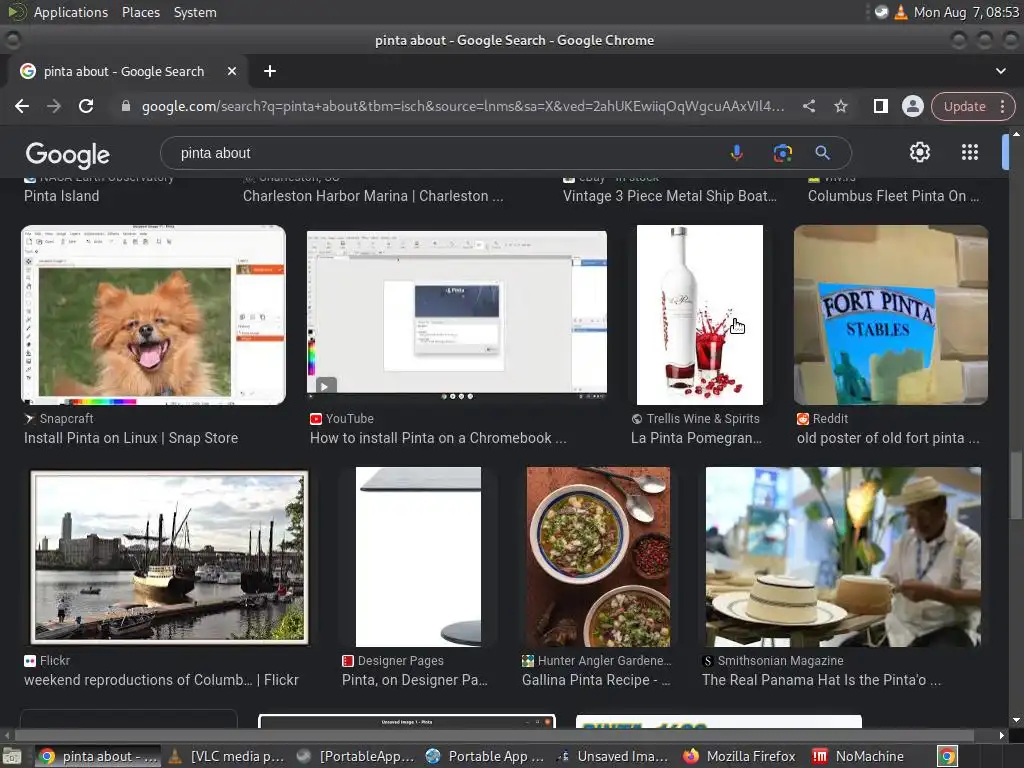Show desktop via taskbar corner icon
1024x768 pixels.
[x=11, y=756]
